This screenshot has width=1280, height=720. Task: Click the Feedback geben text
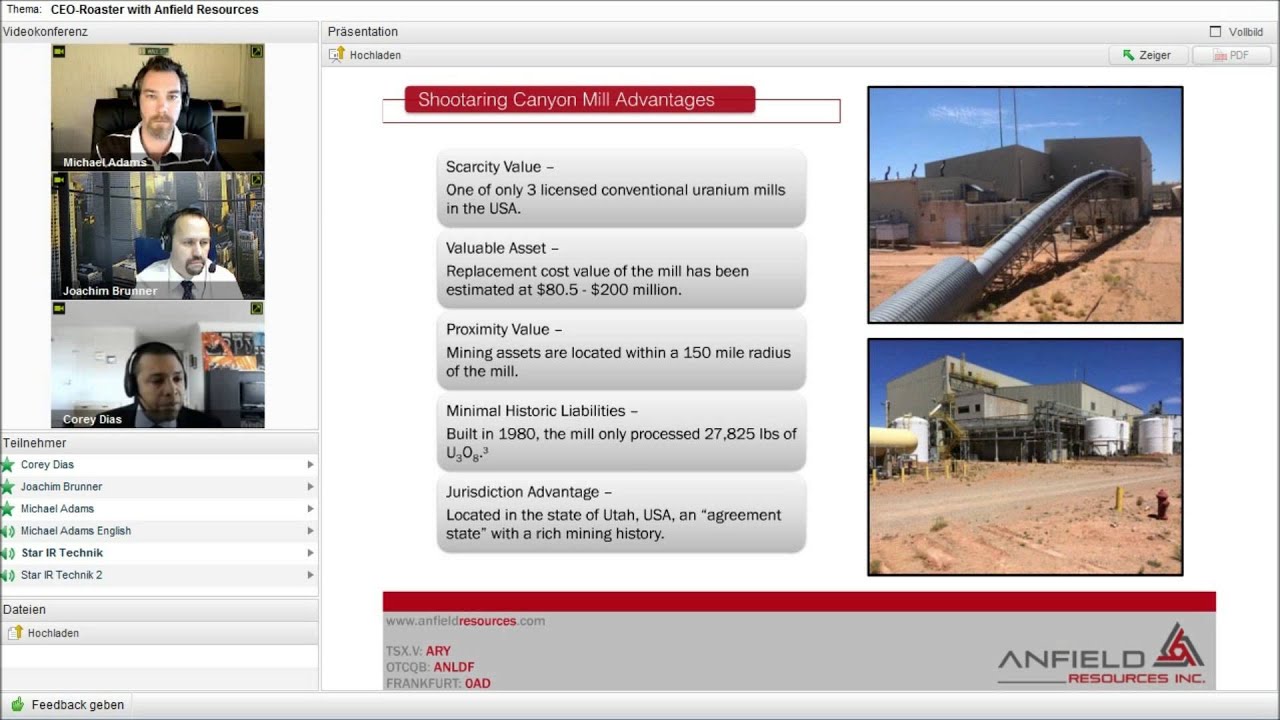tap(78, 705)
